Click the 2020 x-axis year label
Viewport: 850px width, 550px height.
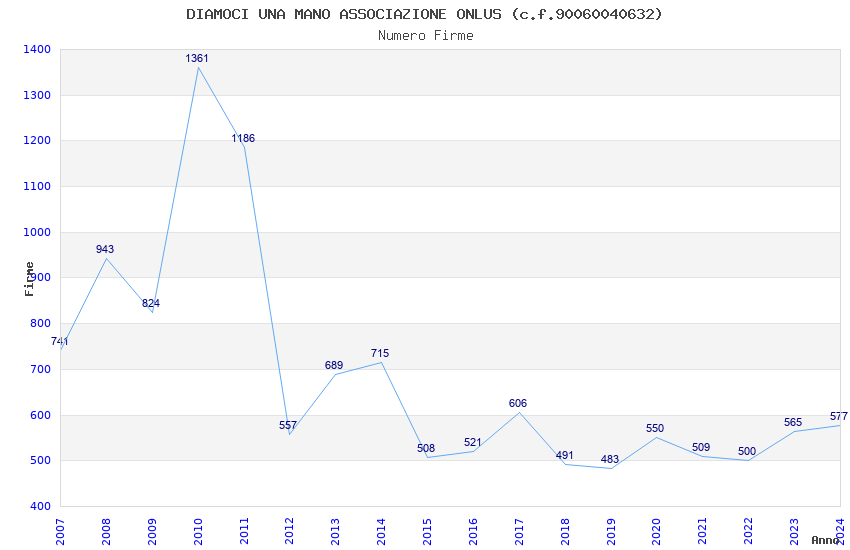[x=656, y=532]
